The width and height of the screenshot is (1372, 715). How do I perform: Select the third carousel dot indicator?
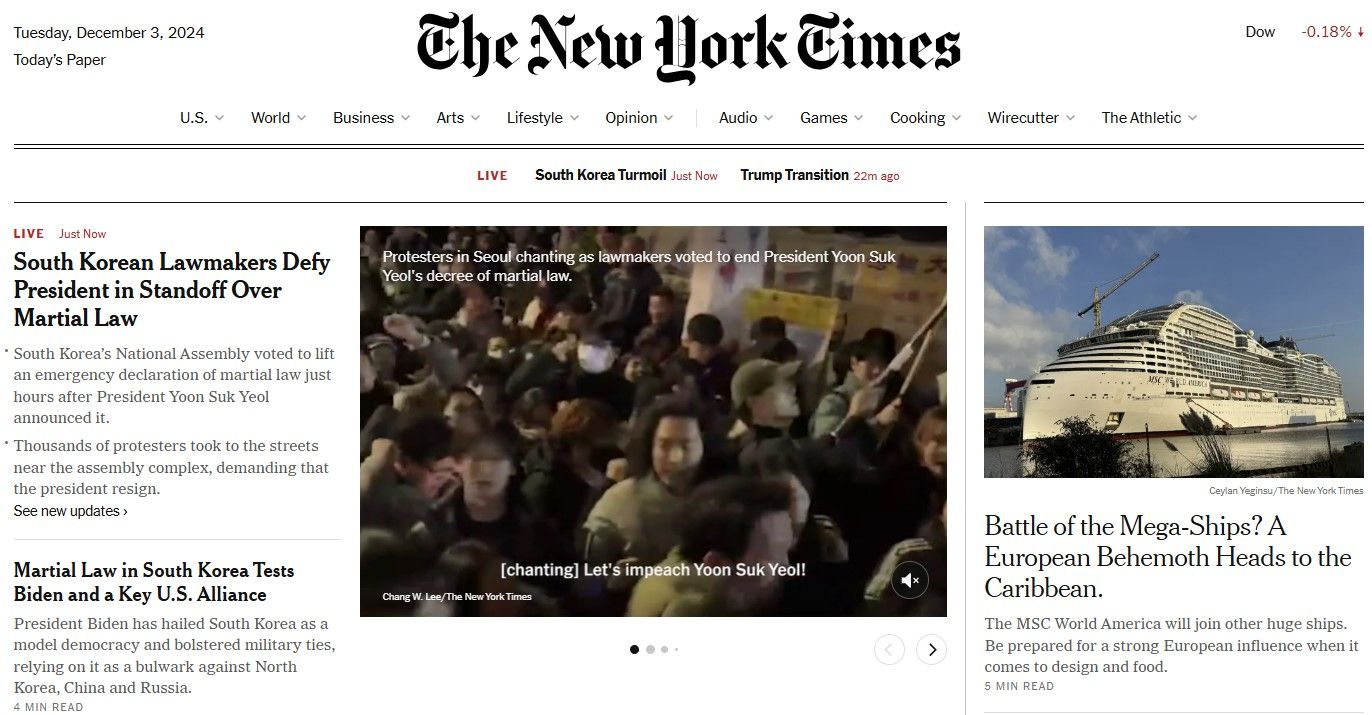coord(664,649)
